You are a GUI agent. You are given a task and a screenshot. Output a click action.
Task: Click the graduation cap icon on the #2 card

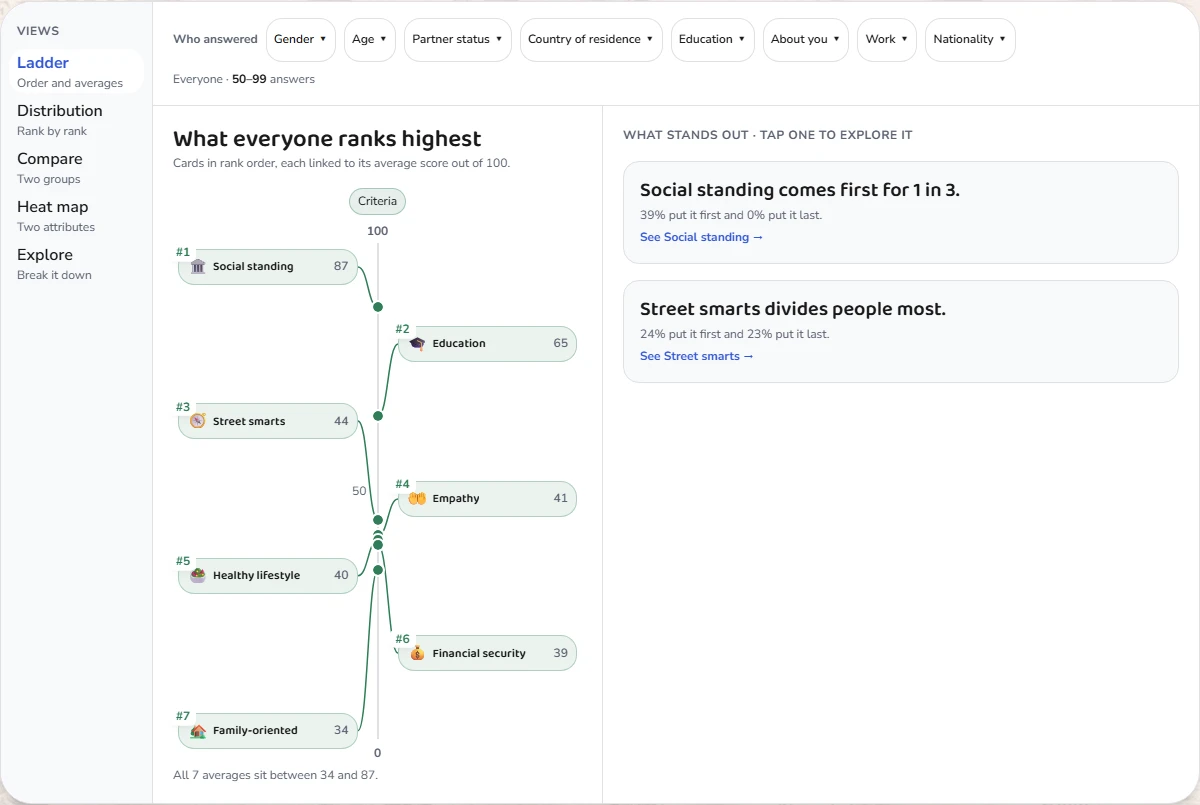click(417, 344)
